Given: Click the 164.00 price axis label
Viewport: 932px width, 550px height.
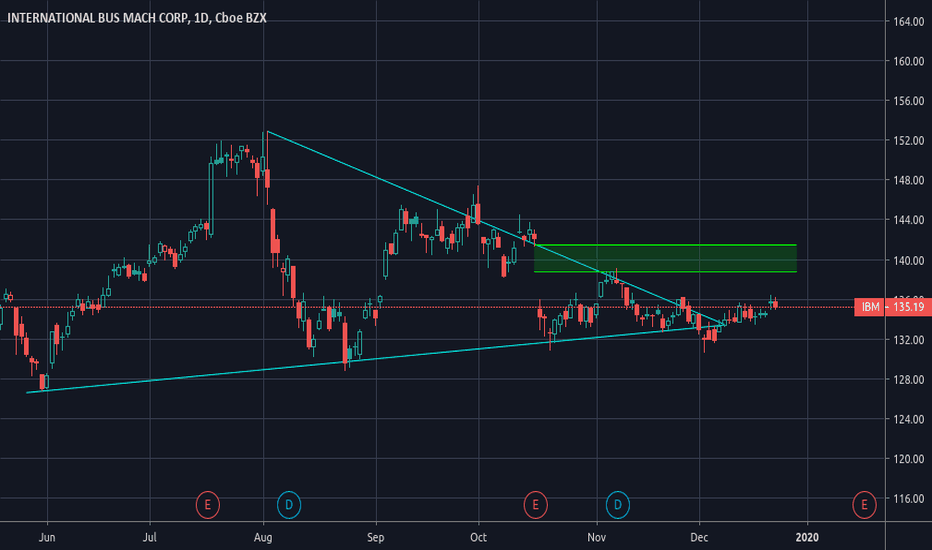Looking at the screenshot, I should click(x=909, y=21).
